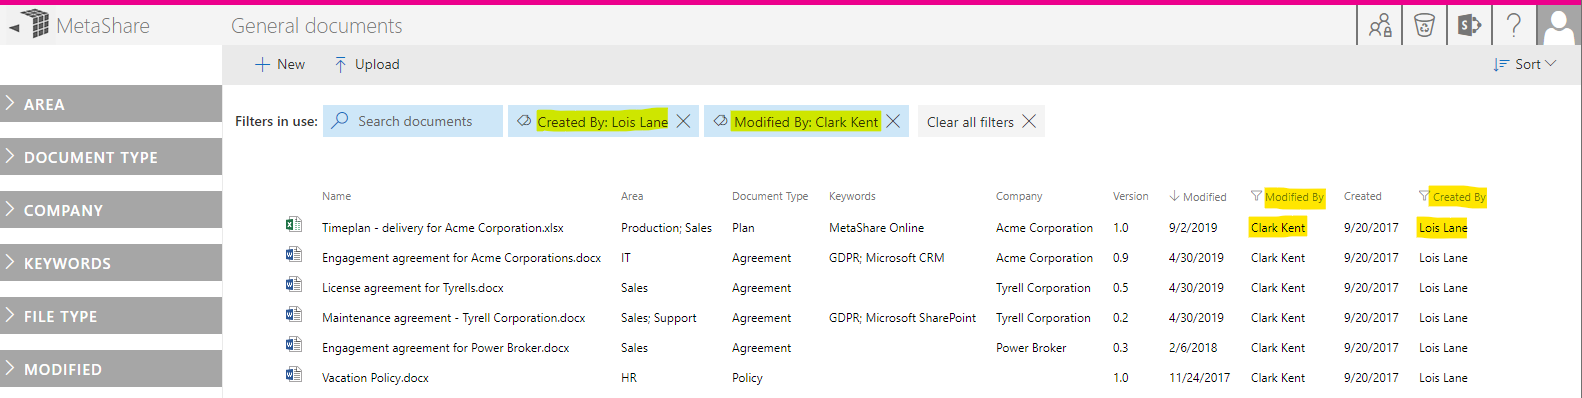Create a new document with New

click(x=280, y=64)
